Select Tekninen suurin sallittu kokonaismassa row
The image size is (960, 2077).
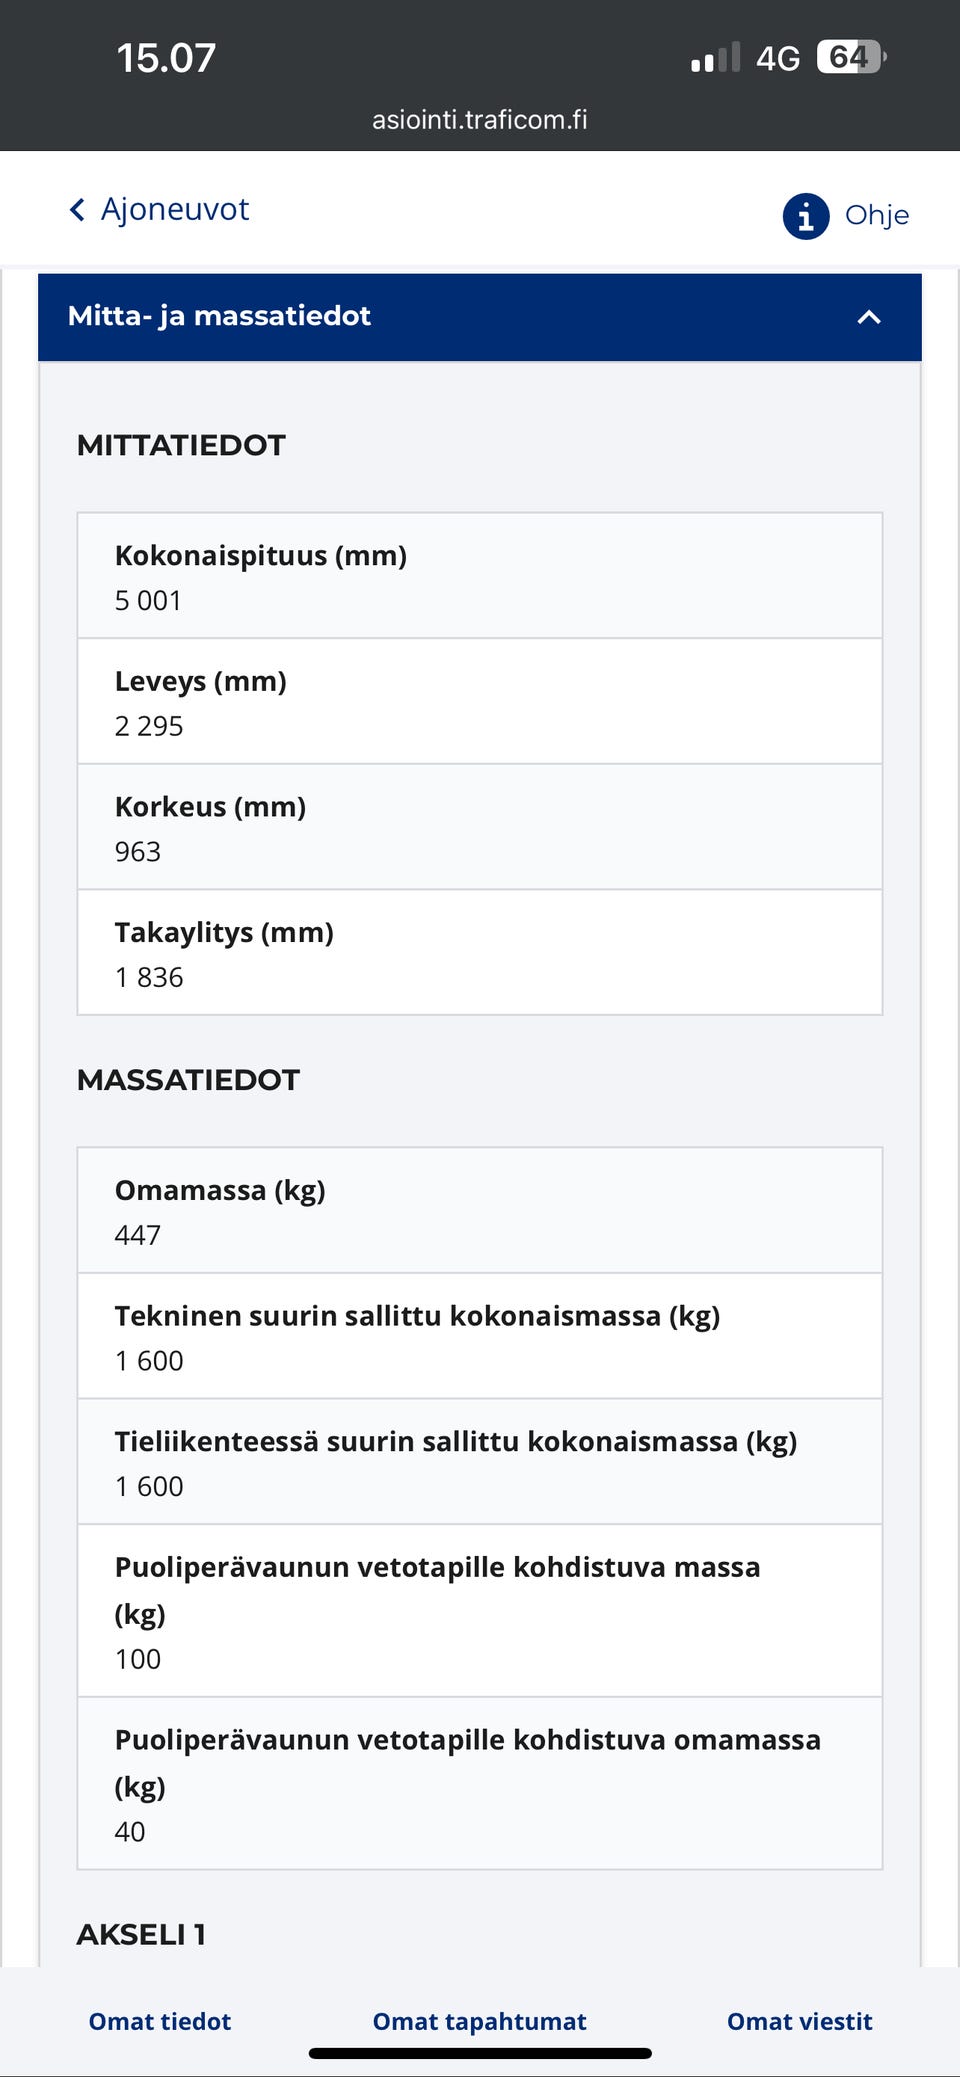480,1337
